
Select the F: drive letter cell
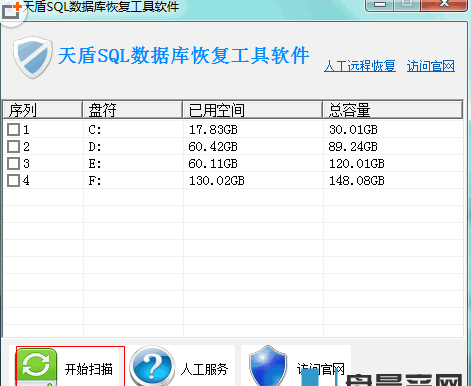click(x=95, y=181)
